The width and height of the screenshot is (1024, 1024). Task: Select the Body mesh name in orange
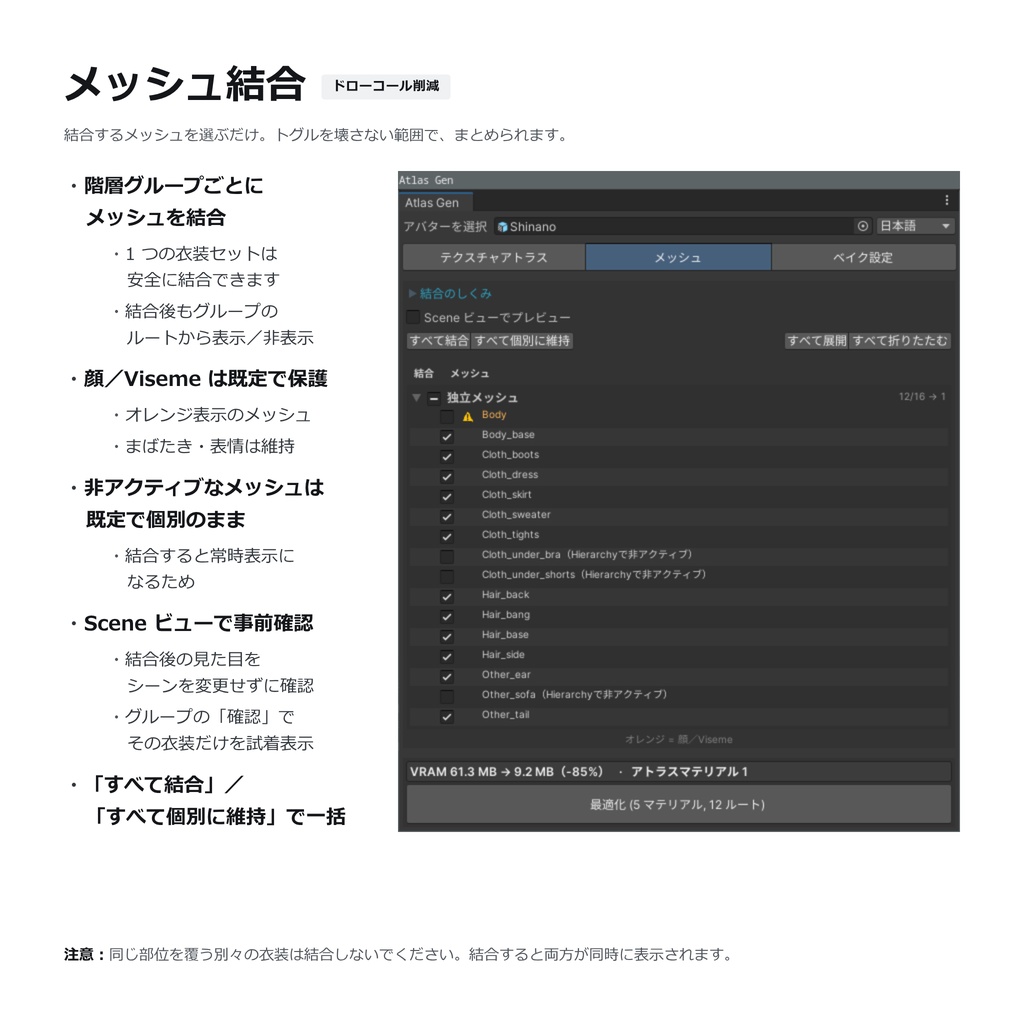click(494, 415)
